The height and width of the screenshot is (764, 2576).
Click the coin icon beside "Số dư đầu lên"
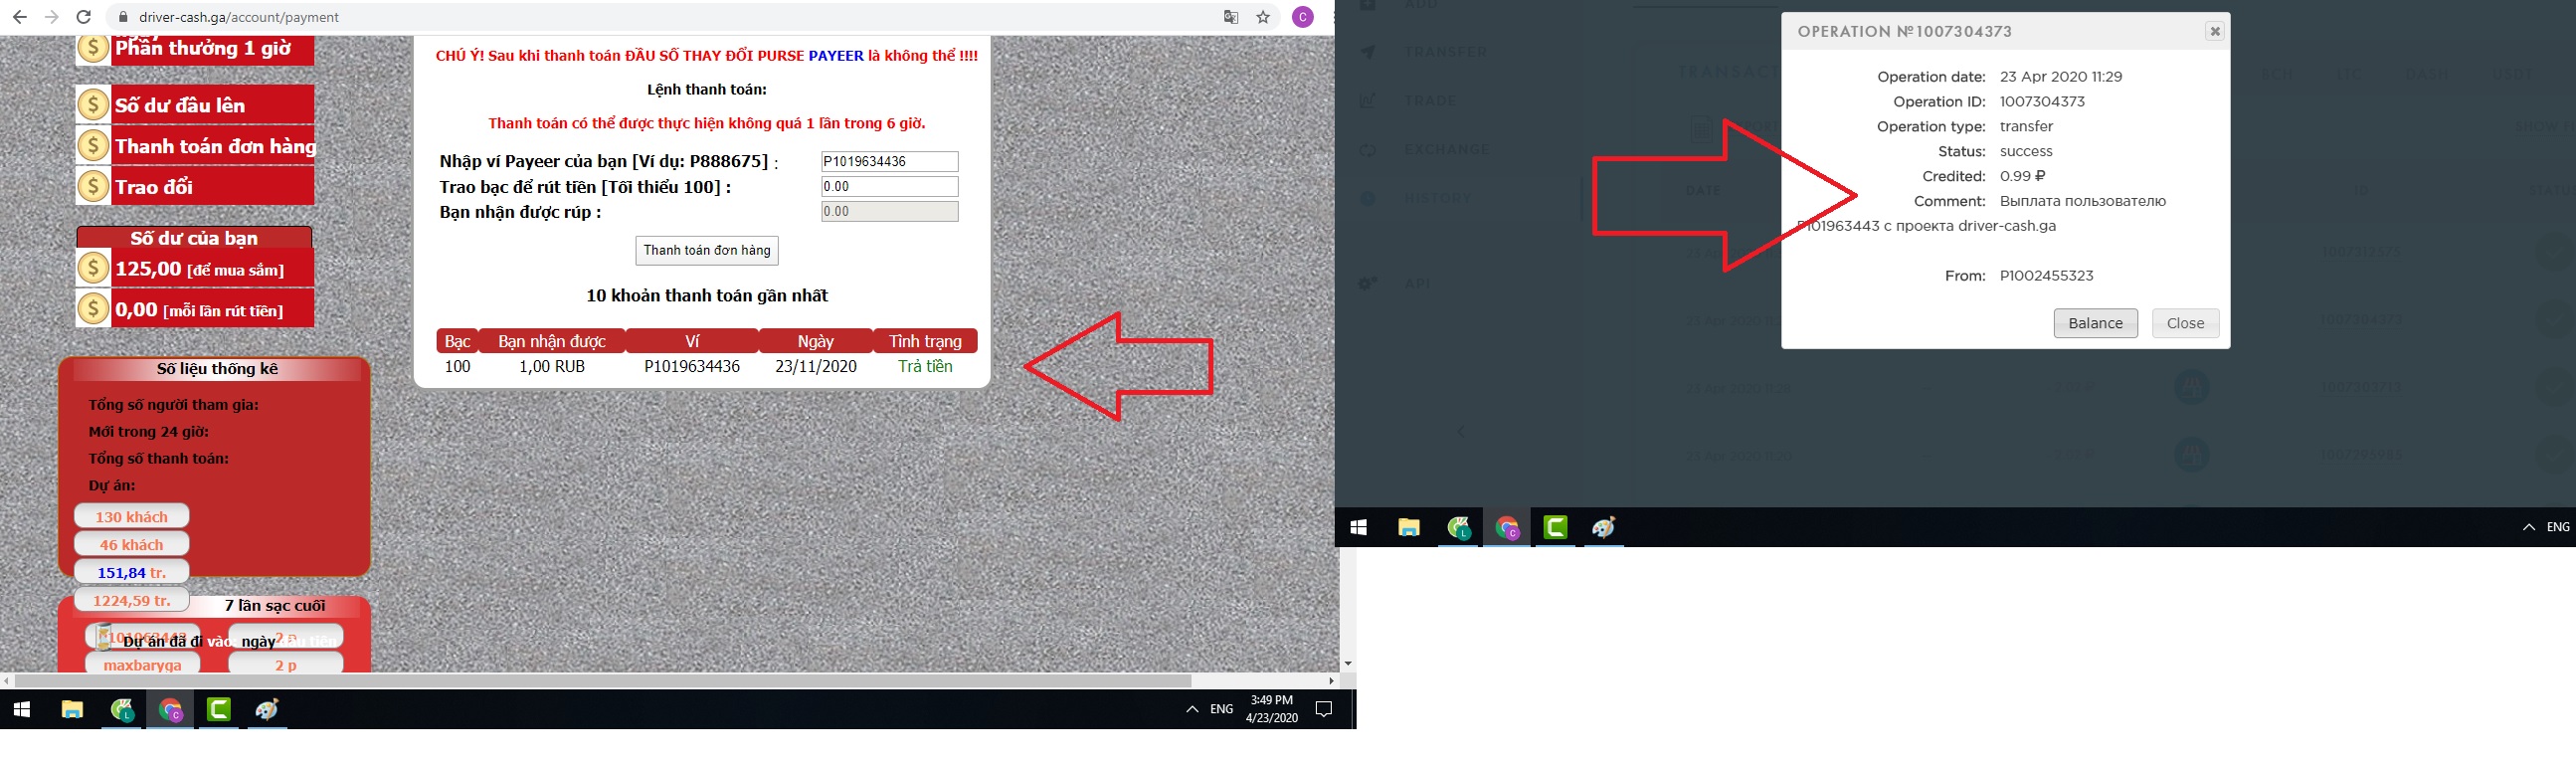tap(93, 104)
